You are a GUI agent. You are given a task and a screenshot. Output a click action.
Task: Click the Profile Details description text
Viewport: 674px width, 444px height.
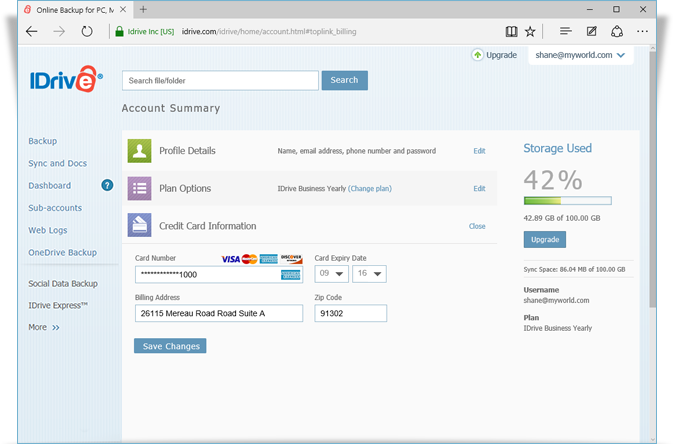pyautogui.click(x=357, y=151)
